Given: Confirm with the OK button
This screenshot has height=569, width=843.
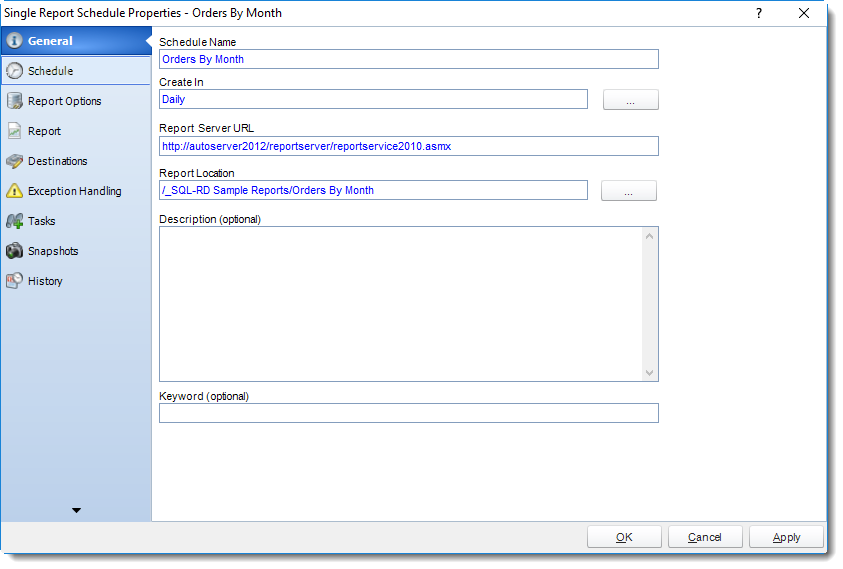Looking at the screenshot, I should [624, 537].
